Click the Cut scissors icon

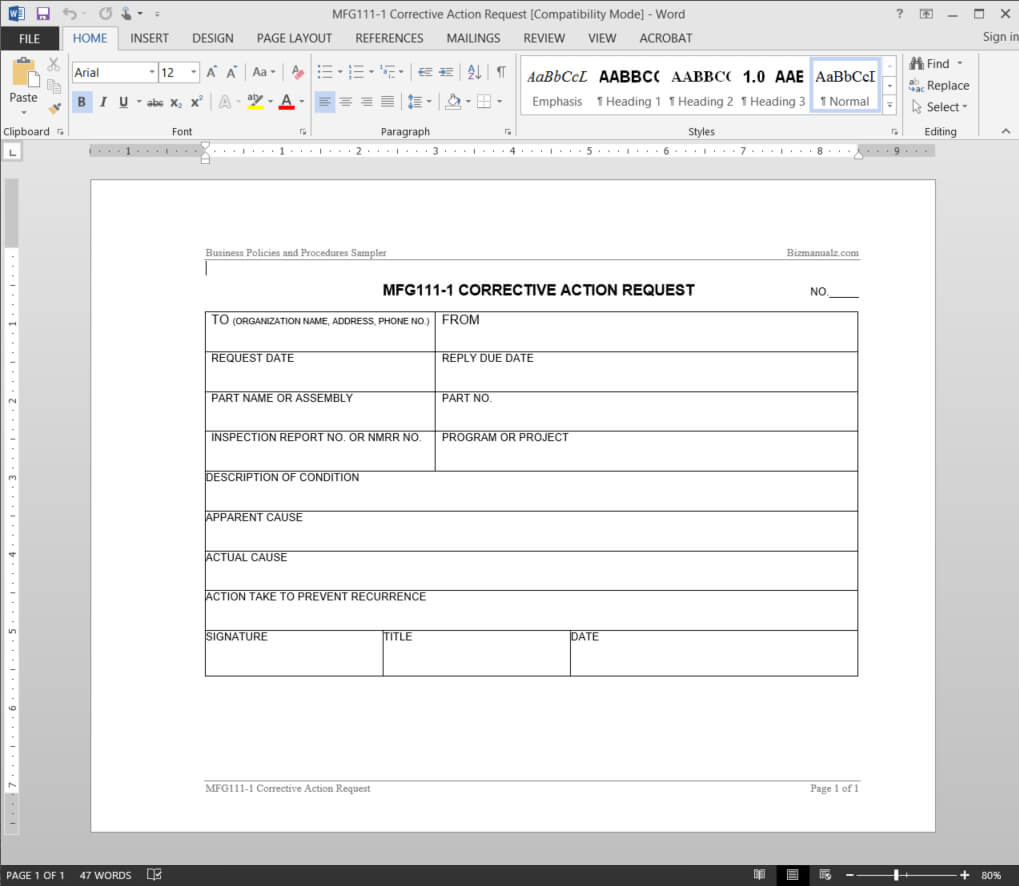tap(53, 64)
